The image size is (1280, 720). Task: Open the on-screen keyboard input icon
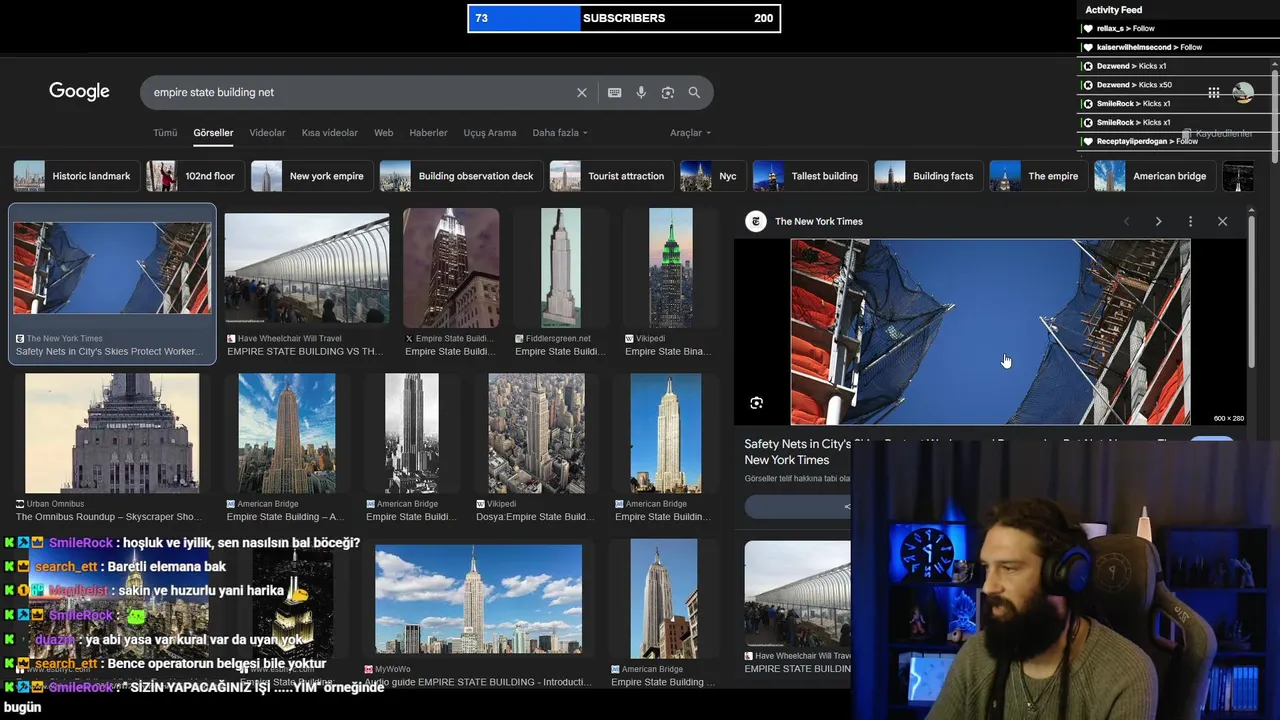point(615,92)
